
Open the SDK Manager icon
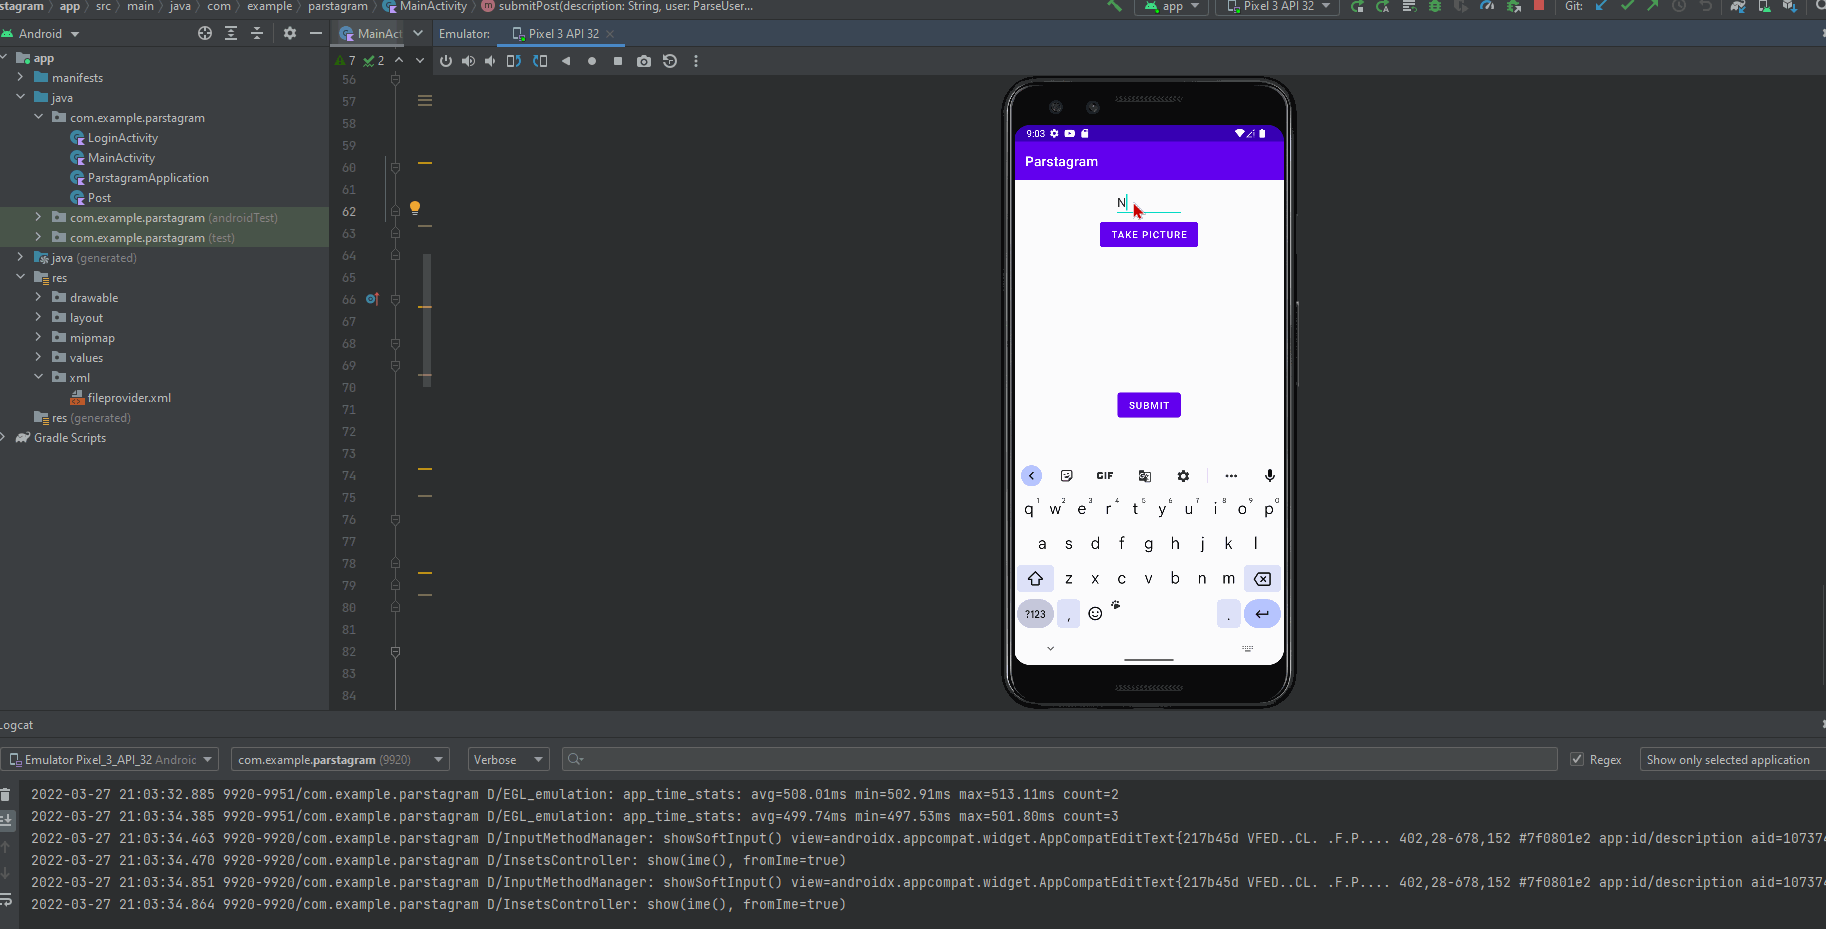(1790, 6)
